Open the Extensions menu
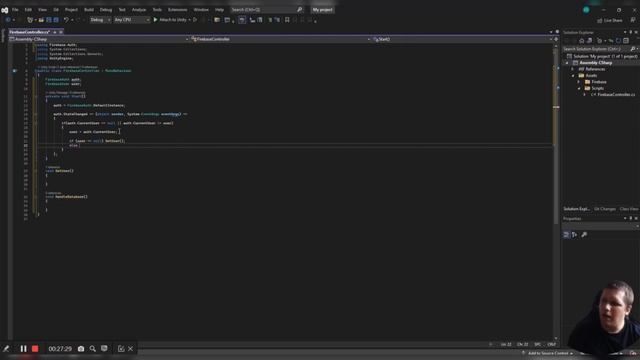Image resolution: width=640 pixels, height=360 pixels. 178,9
